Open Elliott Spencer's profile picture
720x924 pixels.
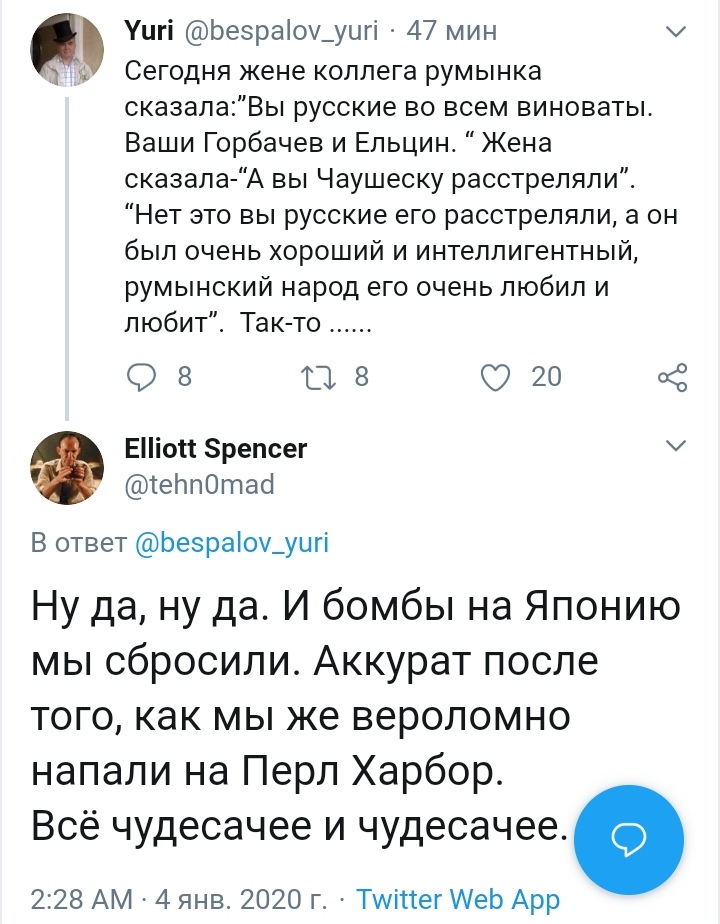[x=66, y=467]
